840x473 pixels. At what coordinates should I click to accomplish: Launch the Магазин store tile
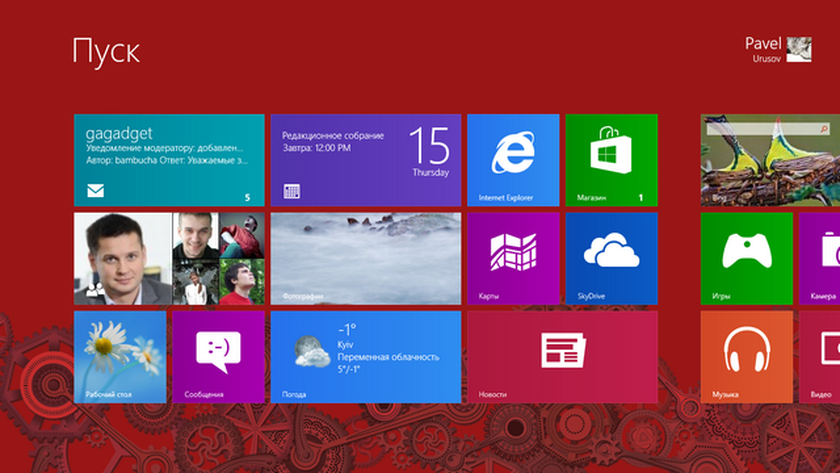coord(611,159)
